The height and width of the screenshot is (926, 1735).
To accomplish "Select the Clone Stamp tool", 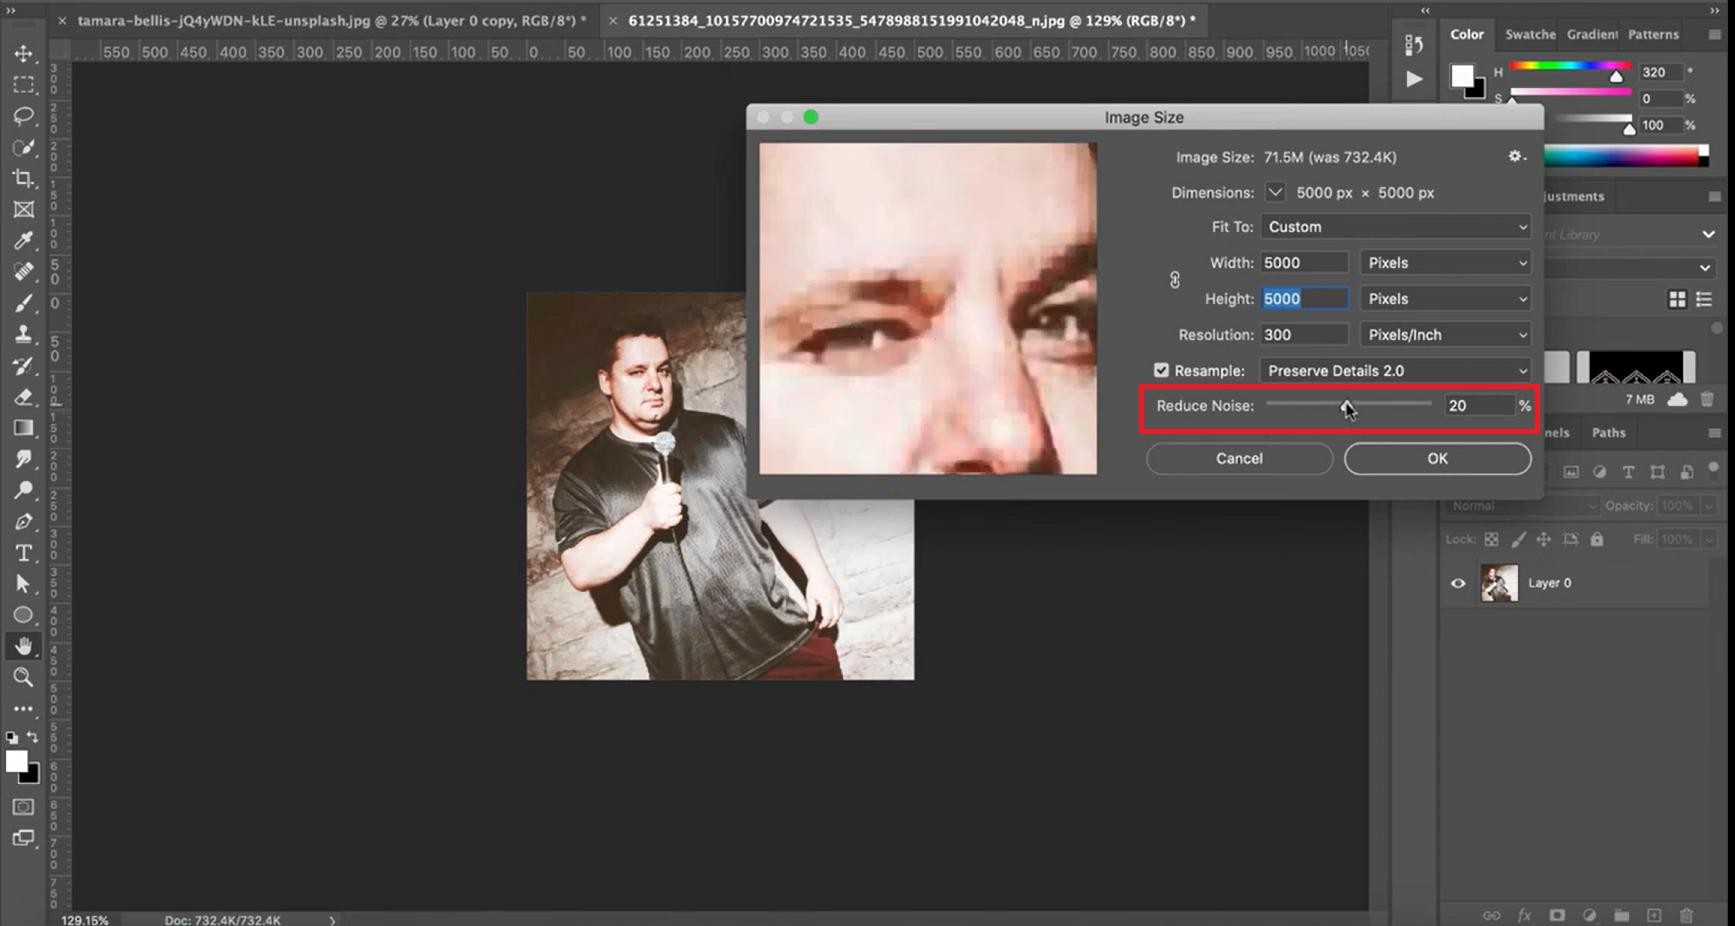I will (23, 334).
